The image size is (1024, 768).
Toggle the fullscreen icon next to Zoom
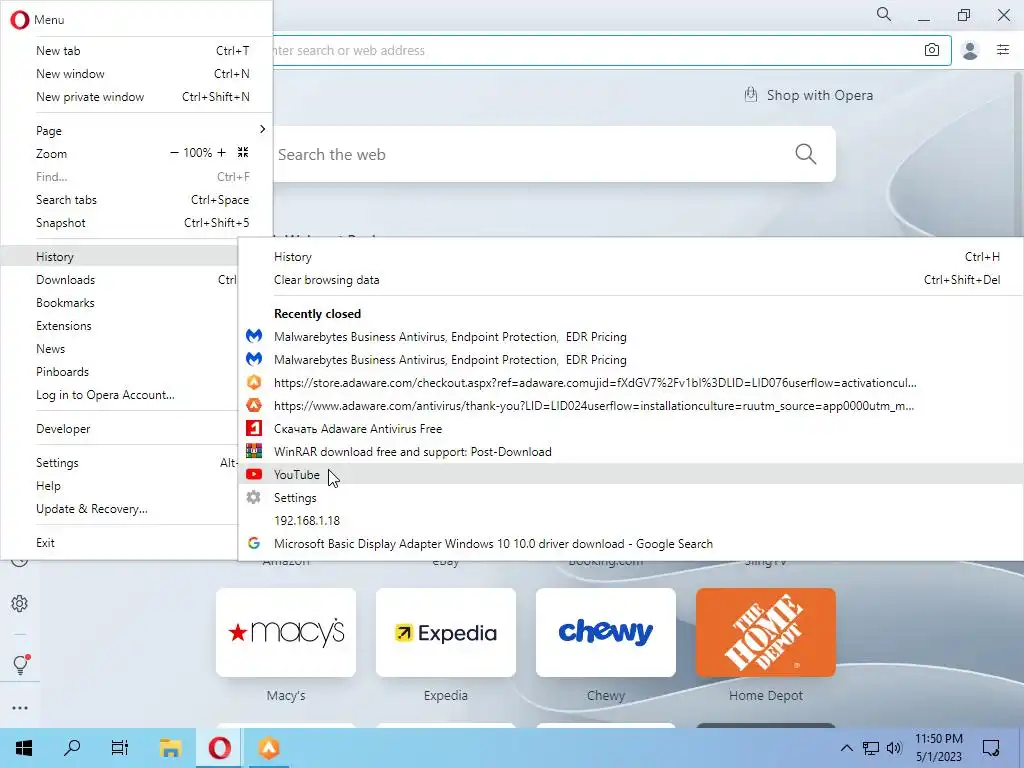point(243,153)
